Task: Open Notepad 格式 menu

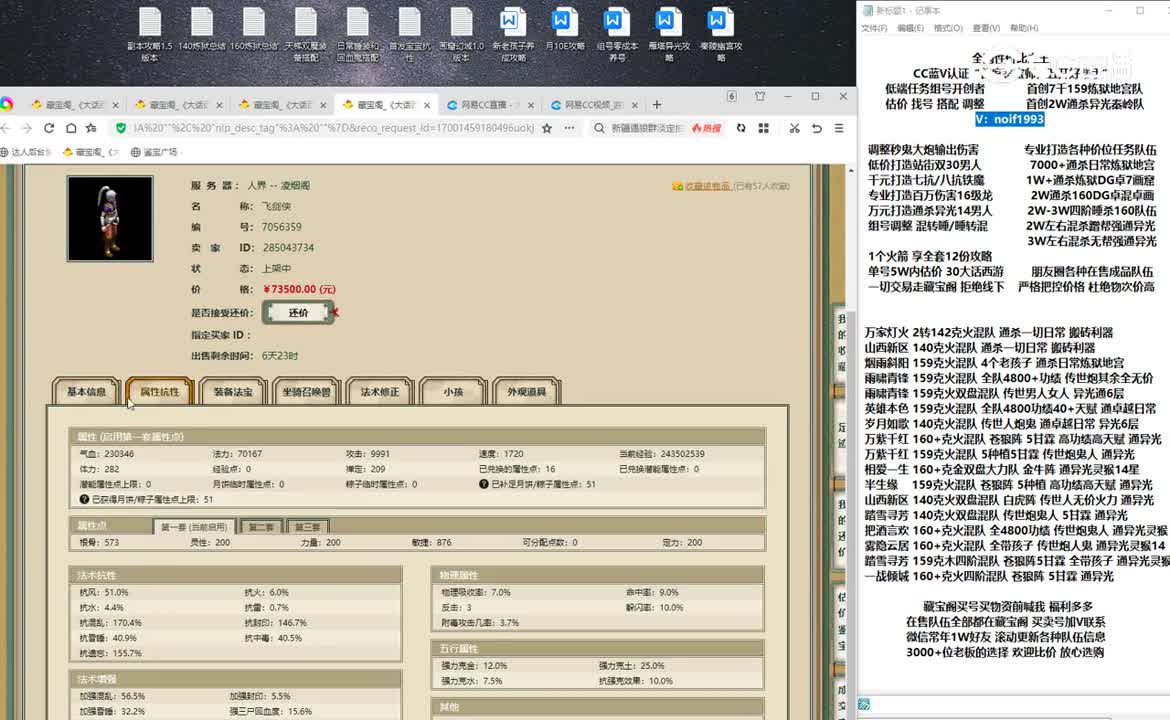Action: [948, 28]
